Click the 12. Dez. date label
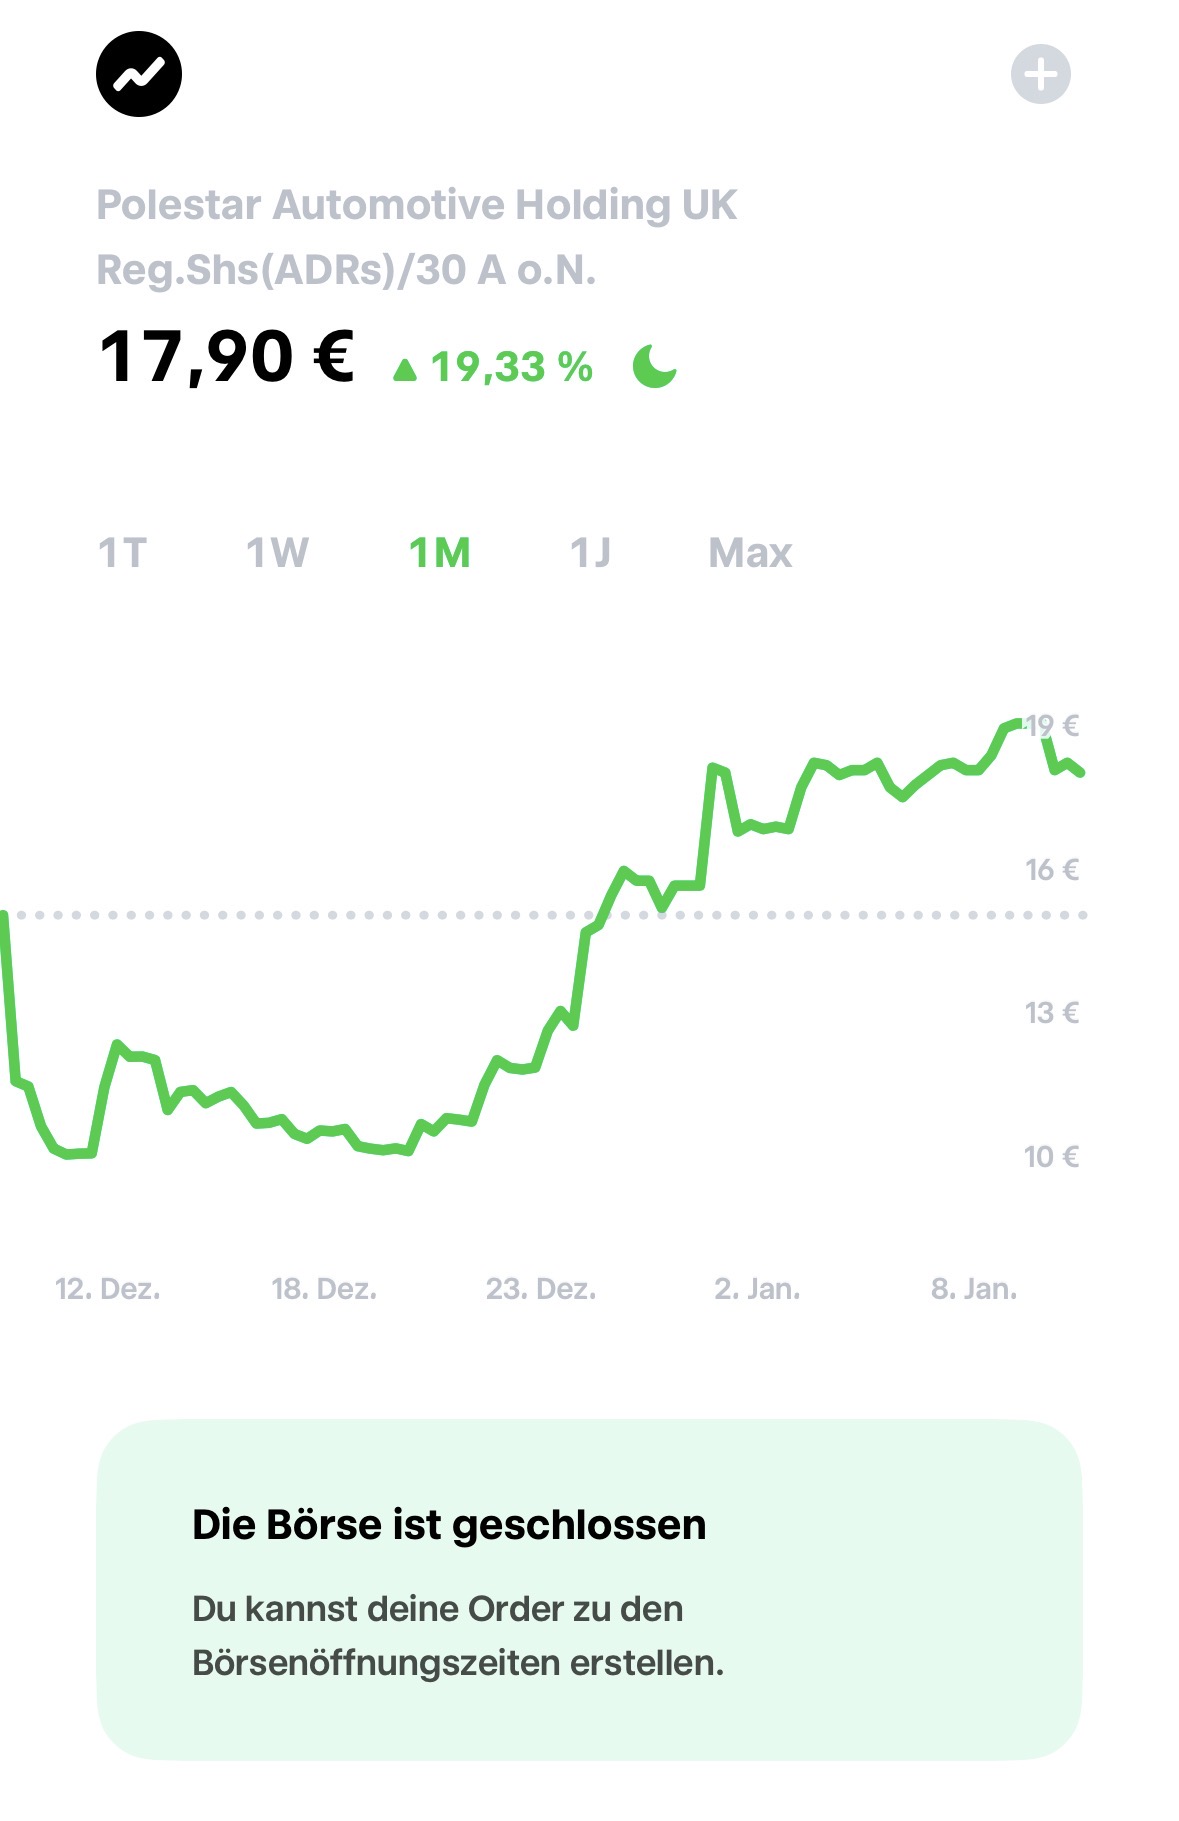1179x1821 pixels. point(108,1289)
